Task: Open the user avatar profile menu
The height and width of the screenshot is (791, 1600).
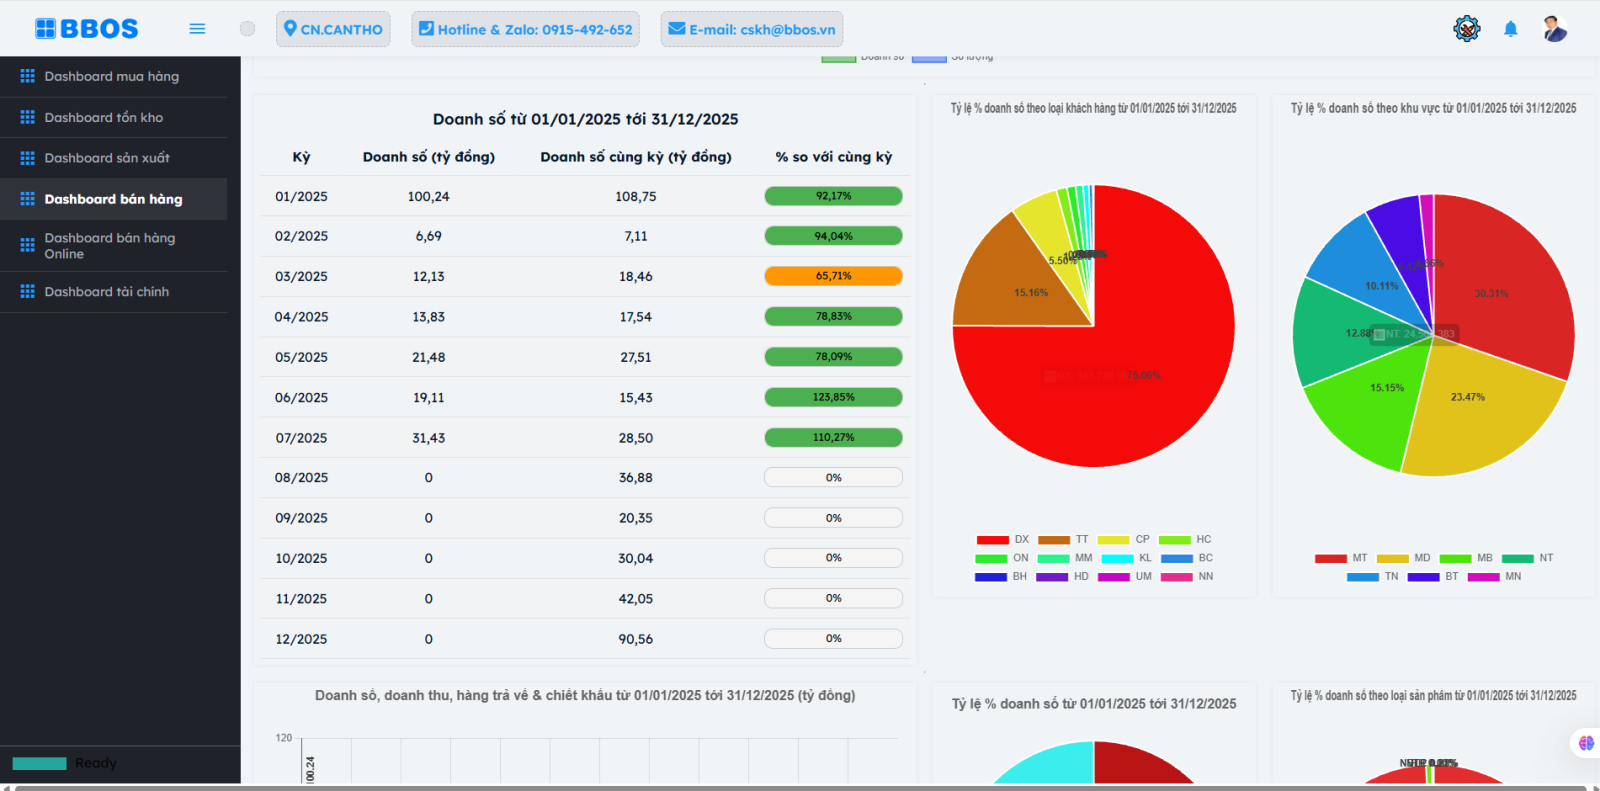Action: click(x=1554, y=29)
